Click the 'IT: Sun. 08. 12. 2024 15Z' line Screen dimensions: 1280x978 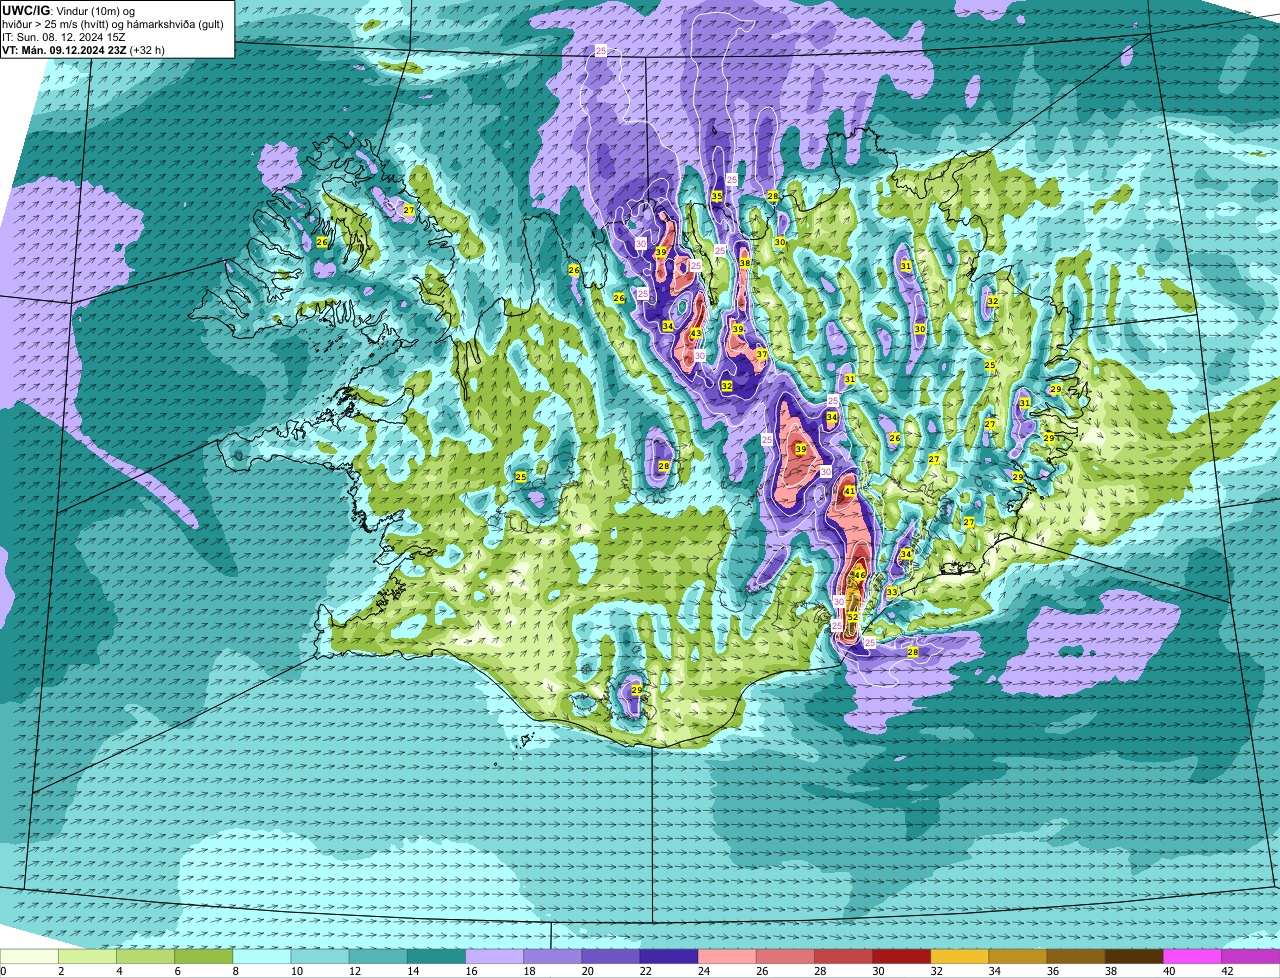click(x=65, y=37)
